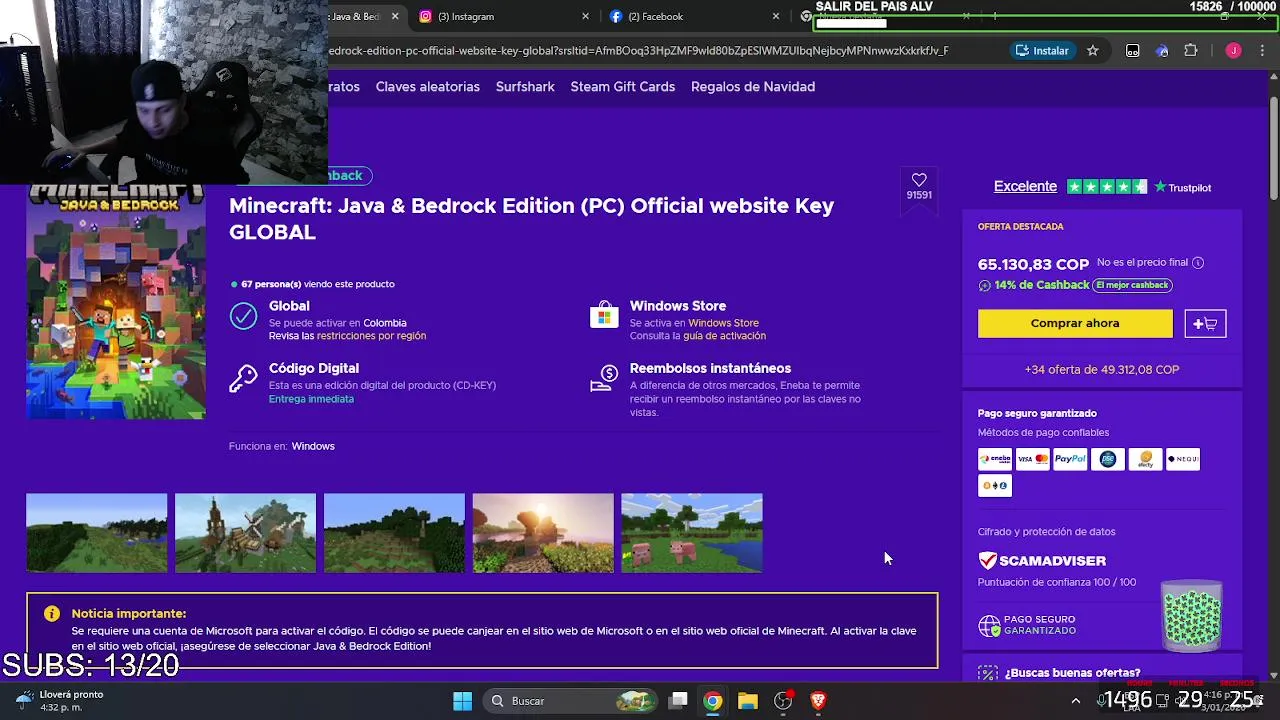
Task: Open the Task View taskbar icon
Action: tap(678, 701)
